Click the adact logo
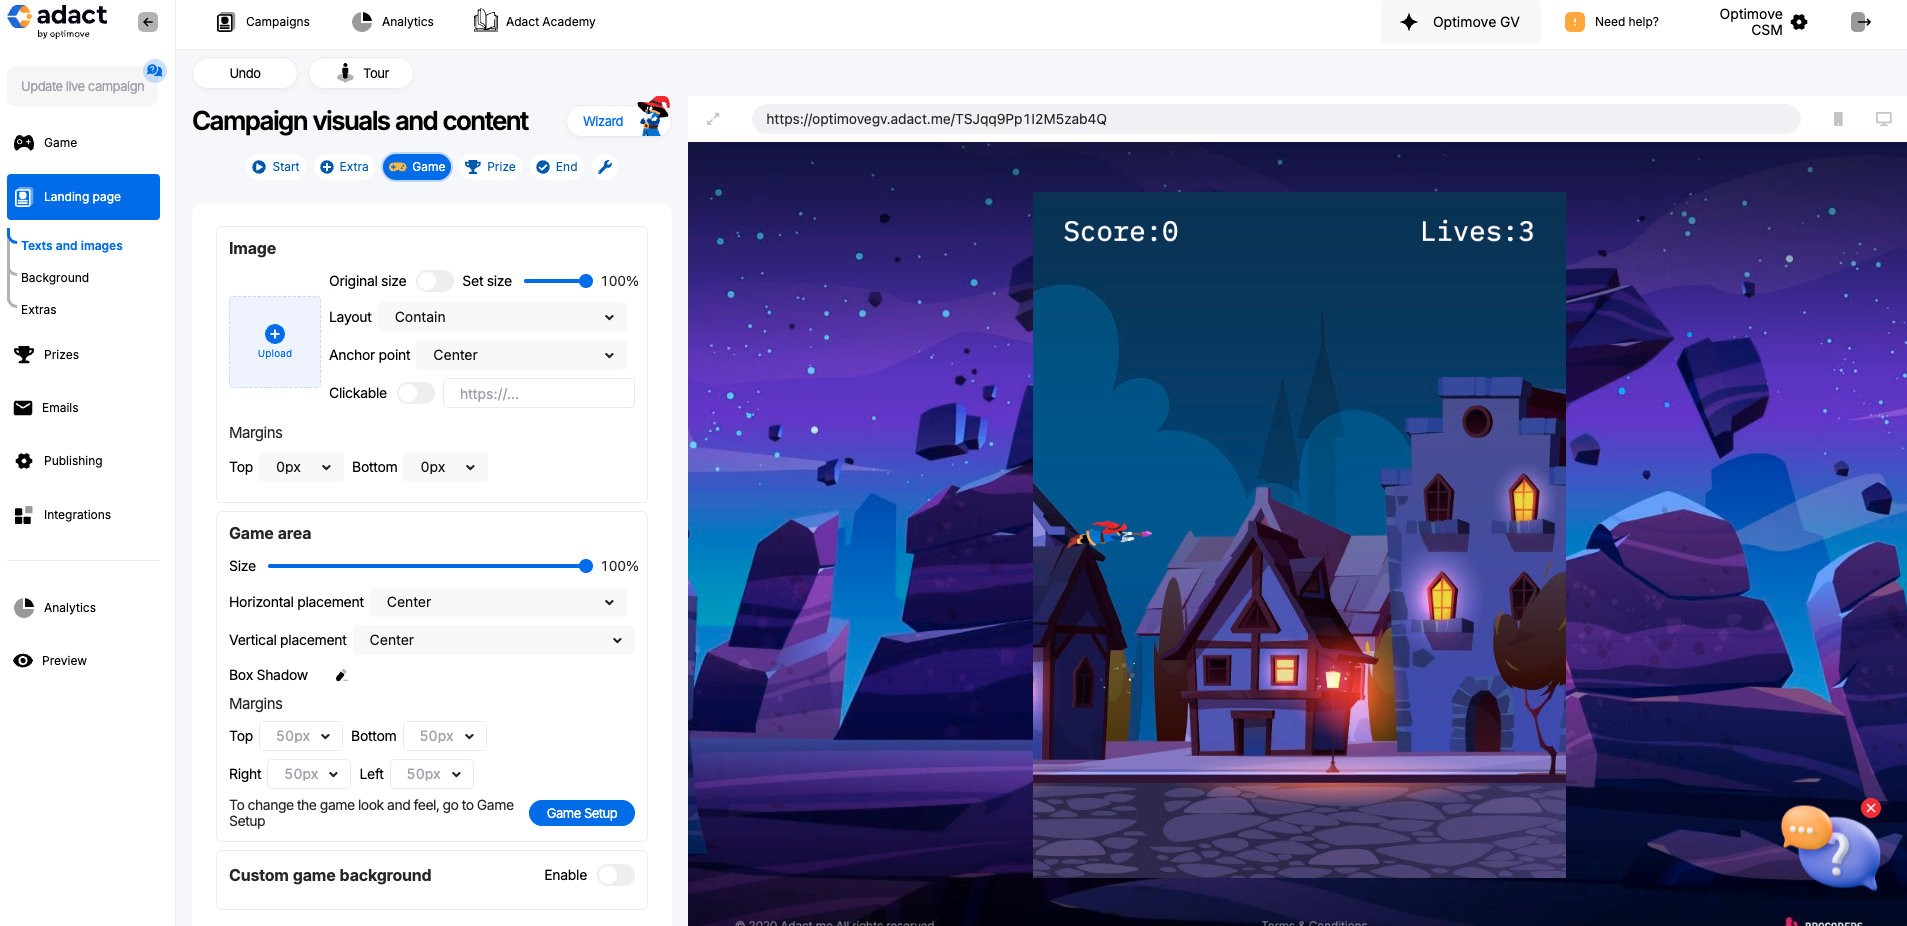 pyautogui.click(x=57, y=20)
